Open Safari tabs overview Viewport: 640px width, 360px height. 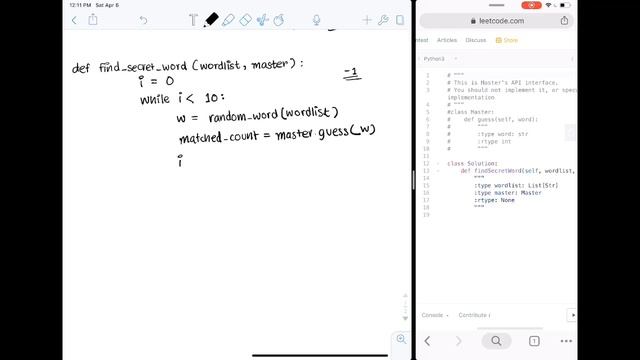tap(534, 341)
